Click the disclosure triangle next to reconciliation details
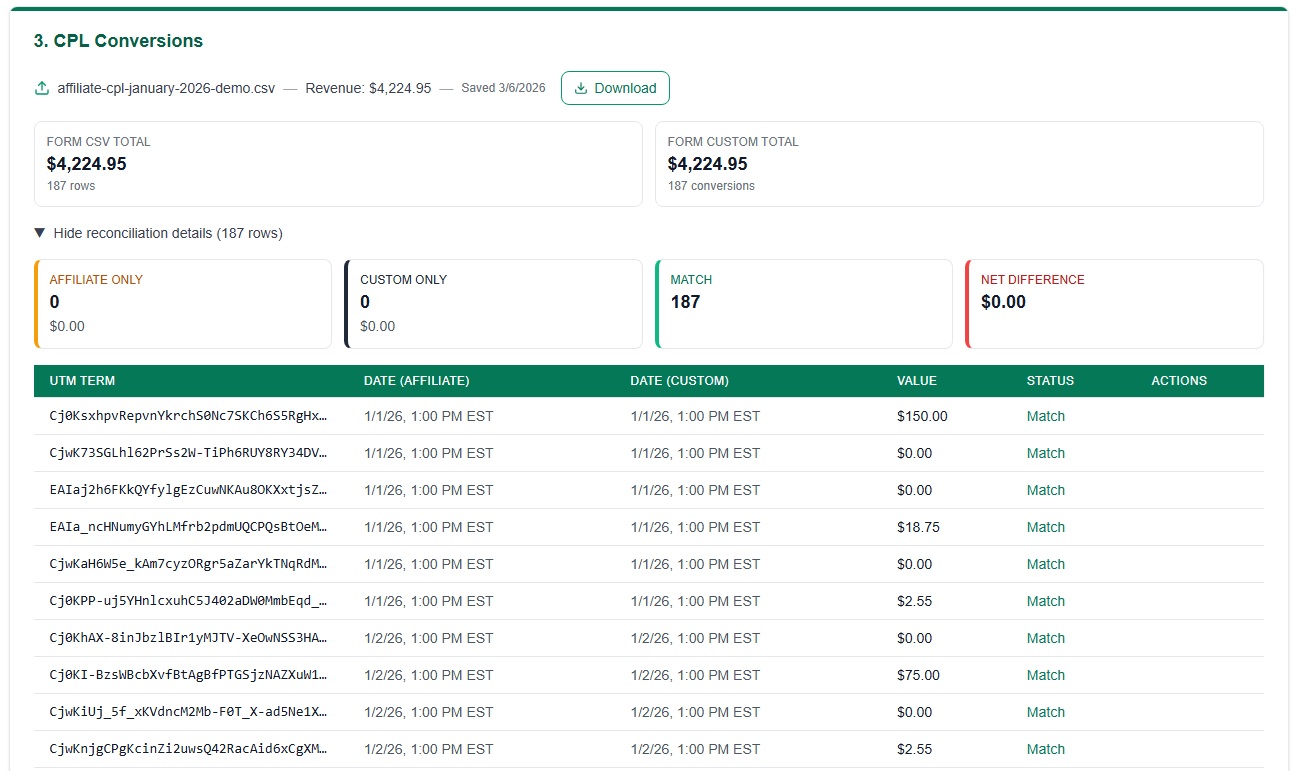Viewport: 1299px width, 771px height. (x=39, y=232)
